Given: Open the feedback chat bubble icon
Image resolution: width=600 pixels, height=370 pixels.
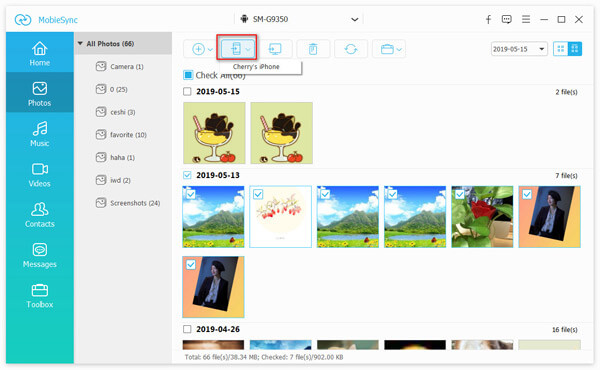Looking at the screenshot, I should [x=507, y=19].
